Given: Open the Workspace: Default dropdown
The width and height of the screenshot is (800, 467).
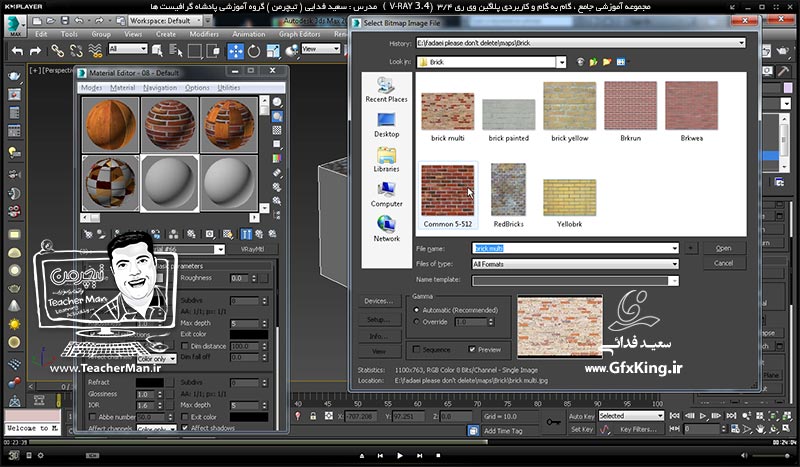Looking at the screenshot, I should 166,21.
